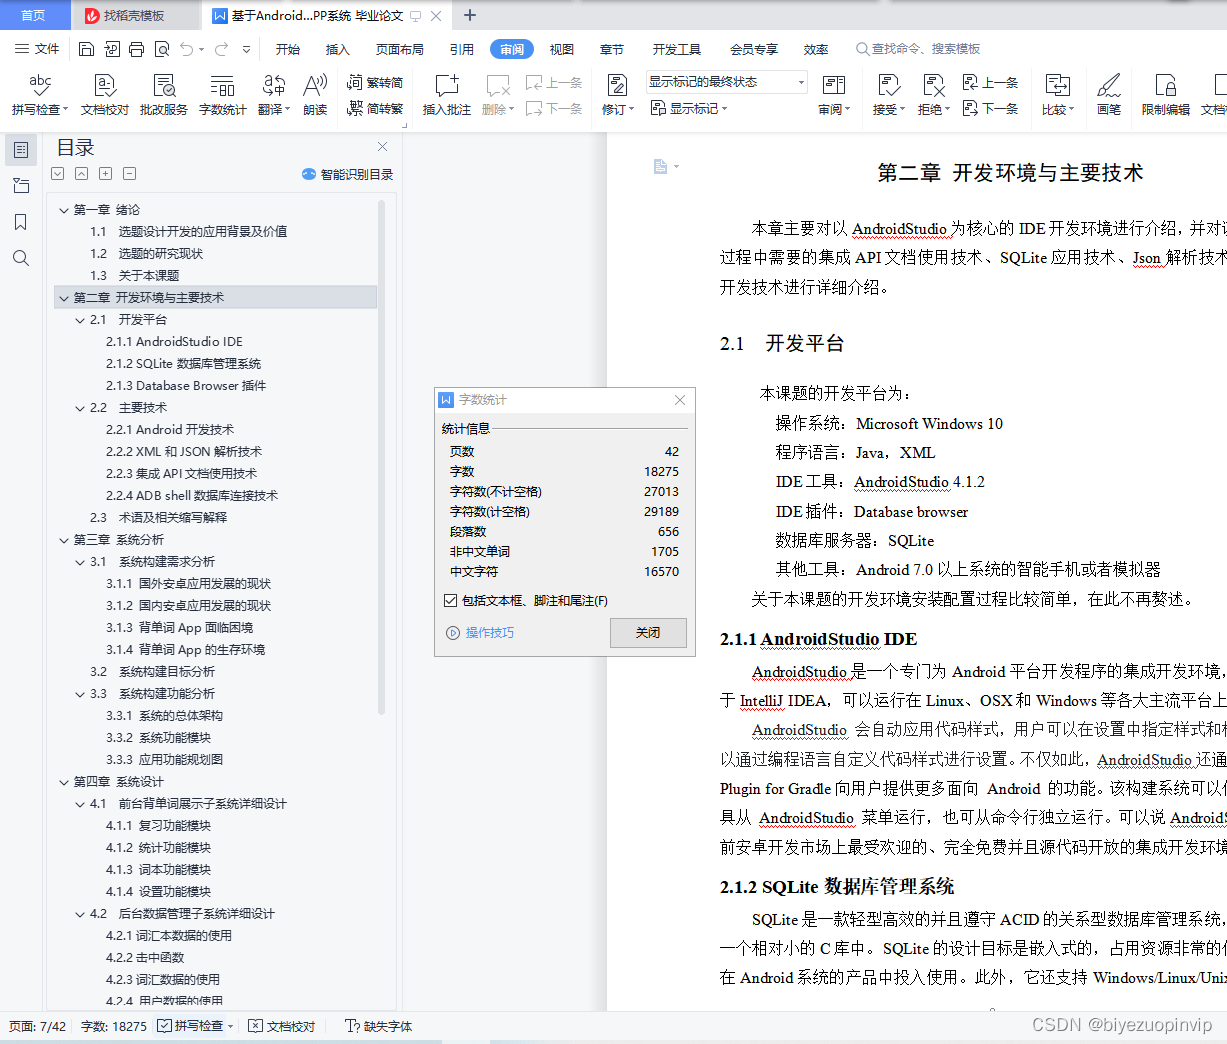Screen dimensions: 1227x1044
Task: Open the 字数统计 word count tool
Action: [222, 95]
